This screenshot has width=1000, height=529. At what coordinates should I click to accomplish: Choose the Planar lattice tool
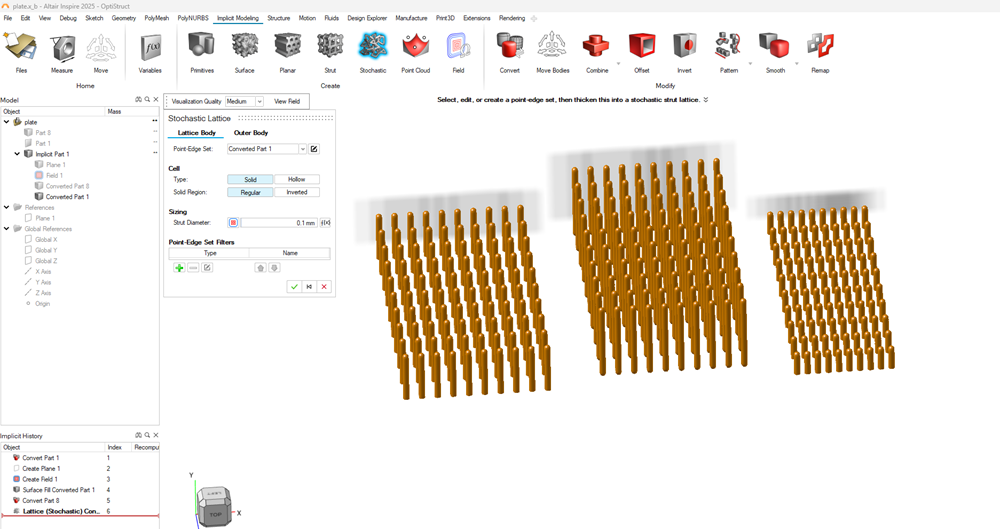pos(288,46)
